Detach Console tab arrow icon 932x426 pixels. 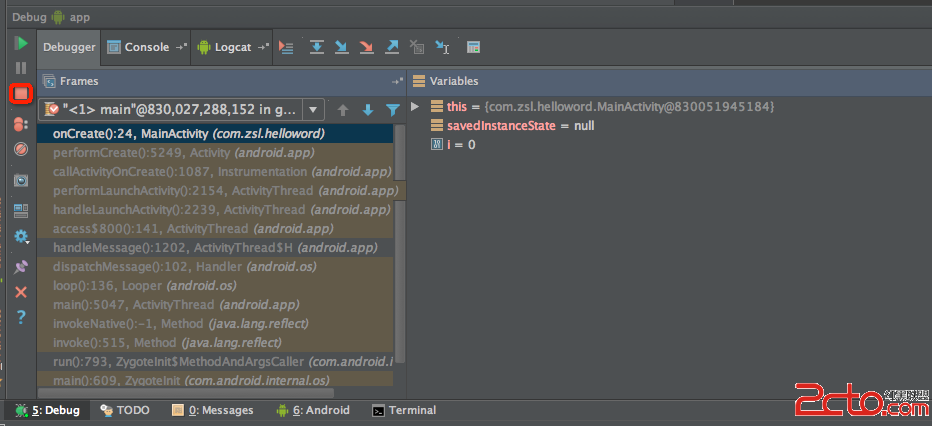(181, 48)
